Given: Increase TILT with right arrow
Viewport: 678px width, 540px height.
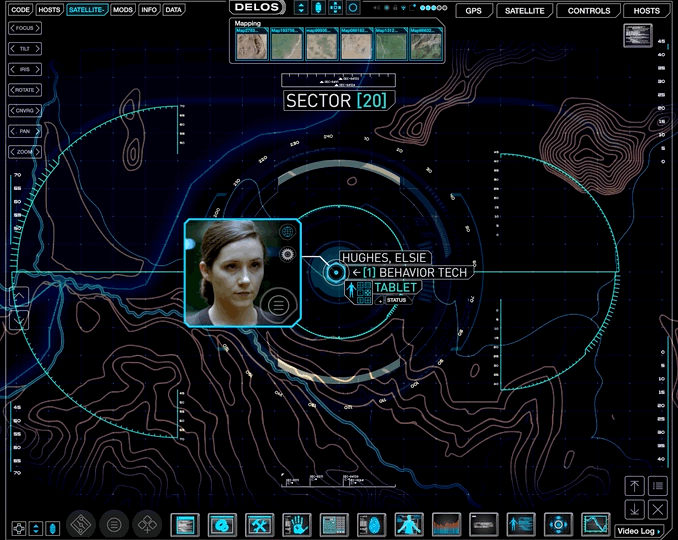Looking at the screenshot, I should click(x=38, y=49).
